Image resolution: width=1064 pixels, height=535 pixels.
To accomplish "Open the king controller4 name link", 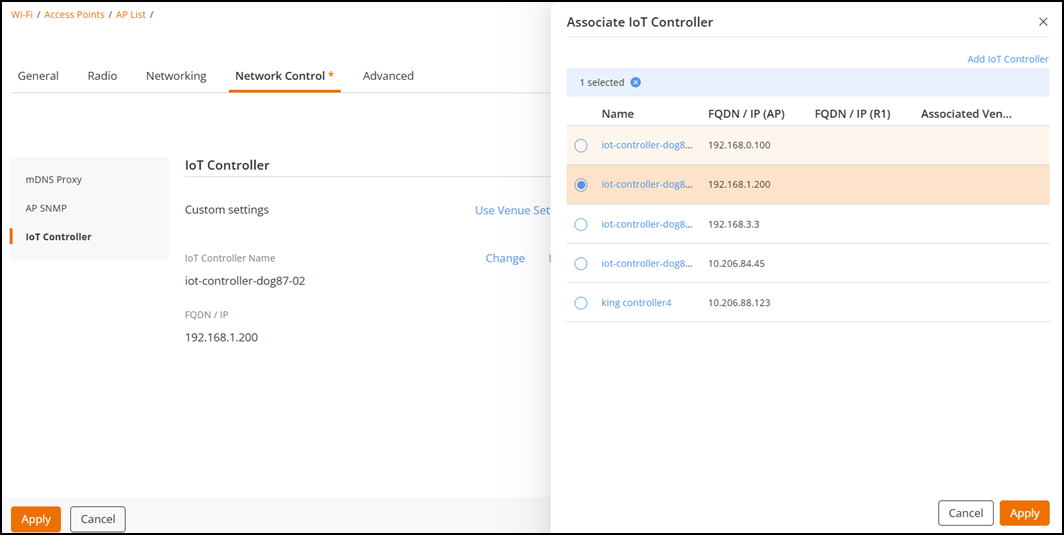I will [636, 303].
